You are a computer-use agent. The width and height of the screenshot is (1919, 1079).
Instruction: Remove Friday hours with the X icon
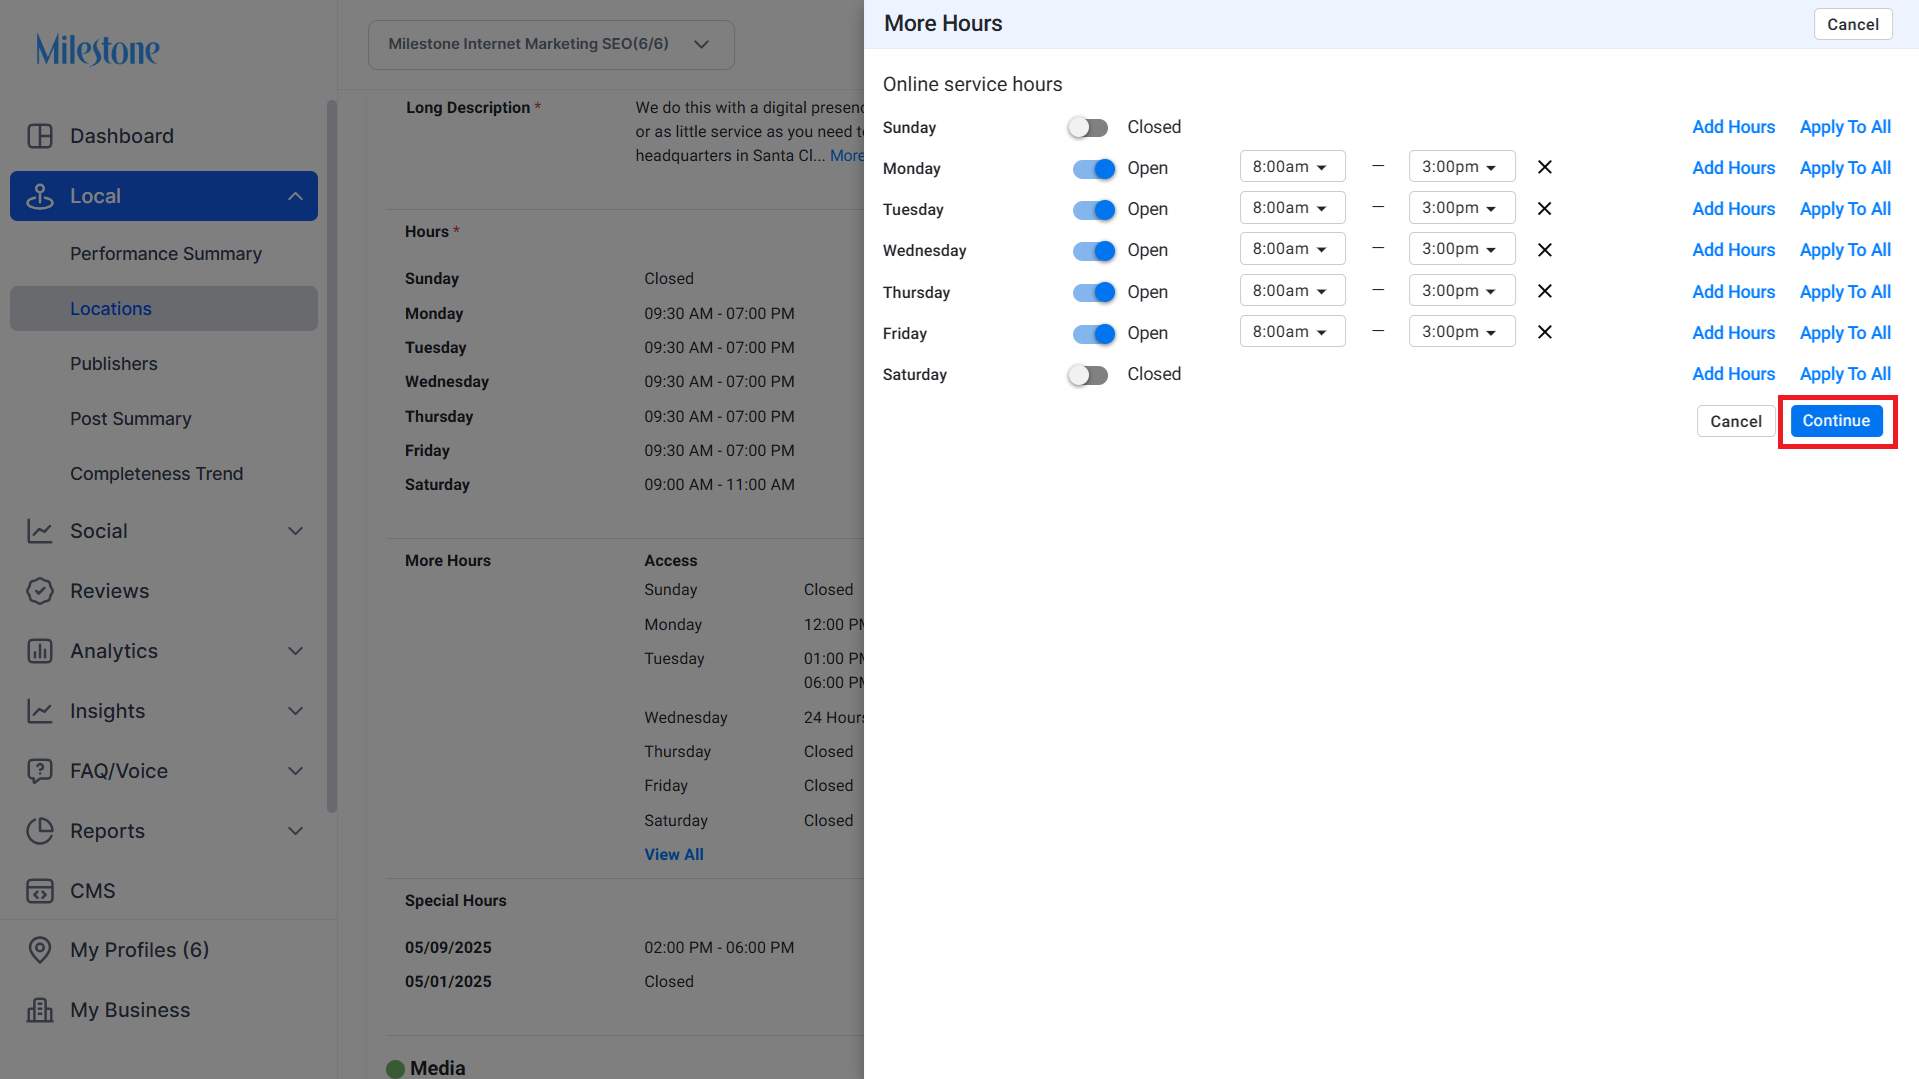tap(1545, 332)
